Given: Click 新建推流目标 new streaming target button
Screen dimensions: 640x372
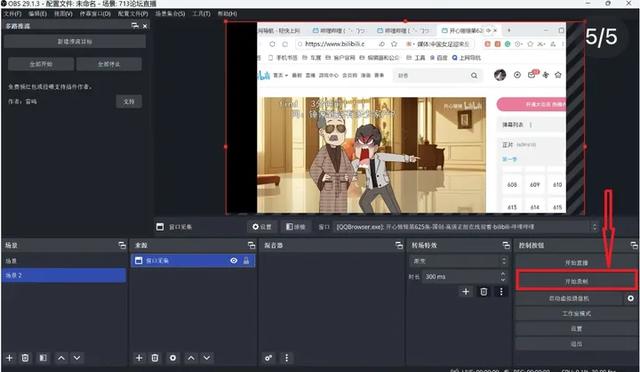Looking at the screenshot, I should coord(75,42).
